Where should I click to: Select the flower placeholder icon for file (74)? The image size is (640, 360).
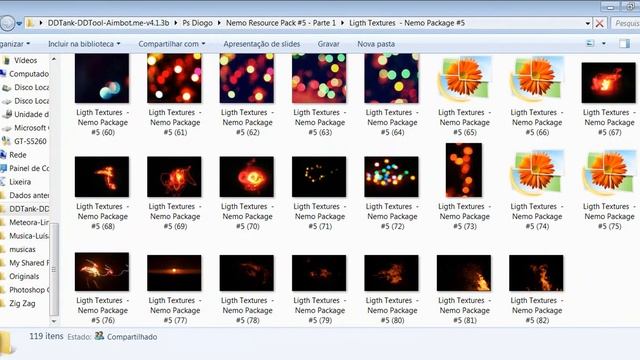(x=536, y=173)
